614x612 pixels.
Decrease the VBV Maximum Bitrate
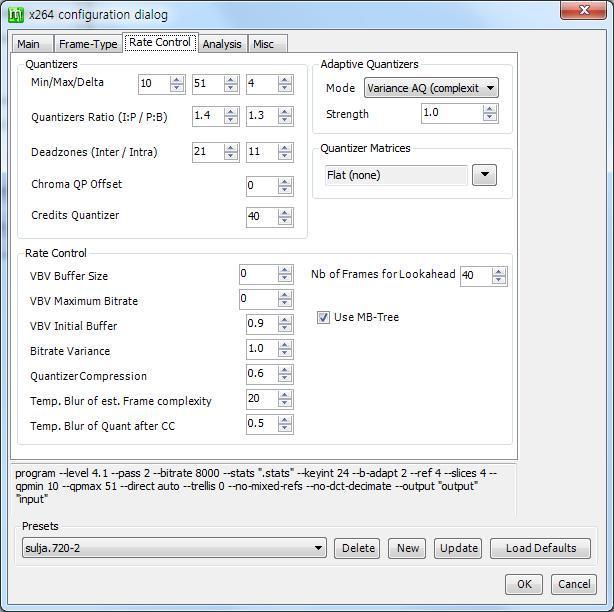pos(285,304)
